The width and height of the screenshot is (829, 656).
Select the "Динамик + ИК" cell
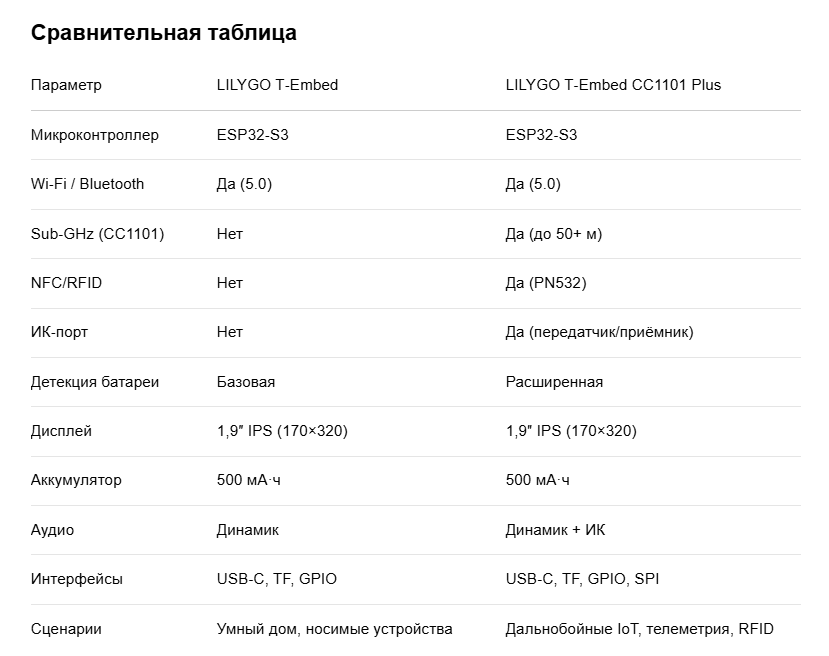click(555, 530)
